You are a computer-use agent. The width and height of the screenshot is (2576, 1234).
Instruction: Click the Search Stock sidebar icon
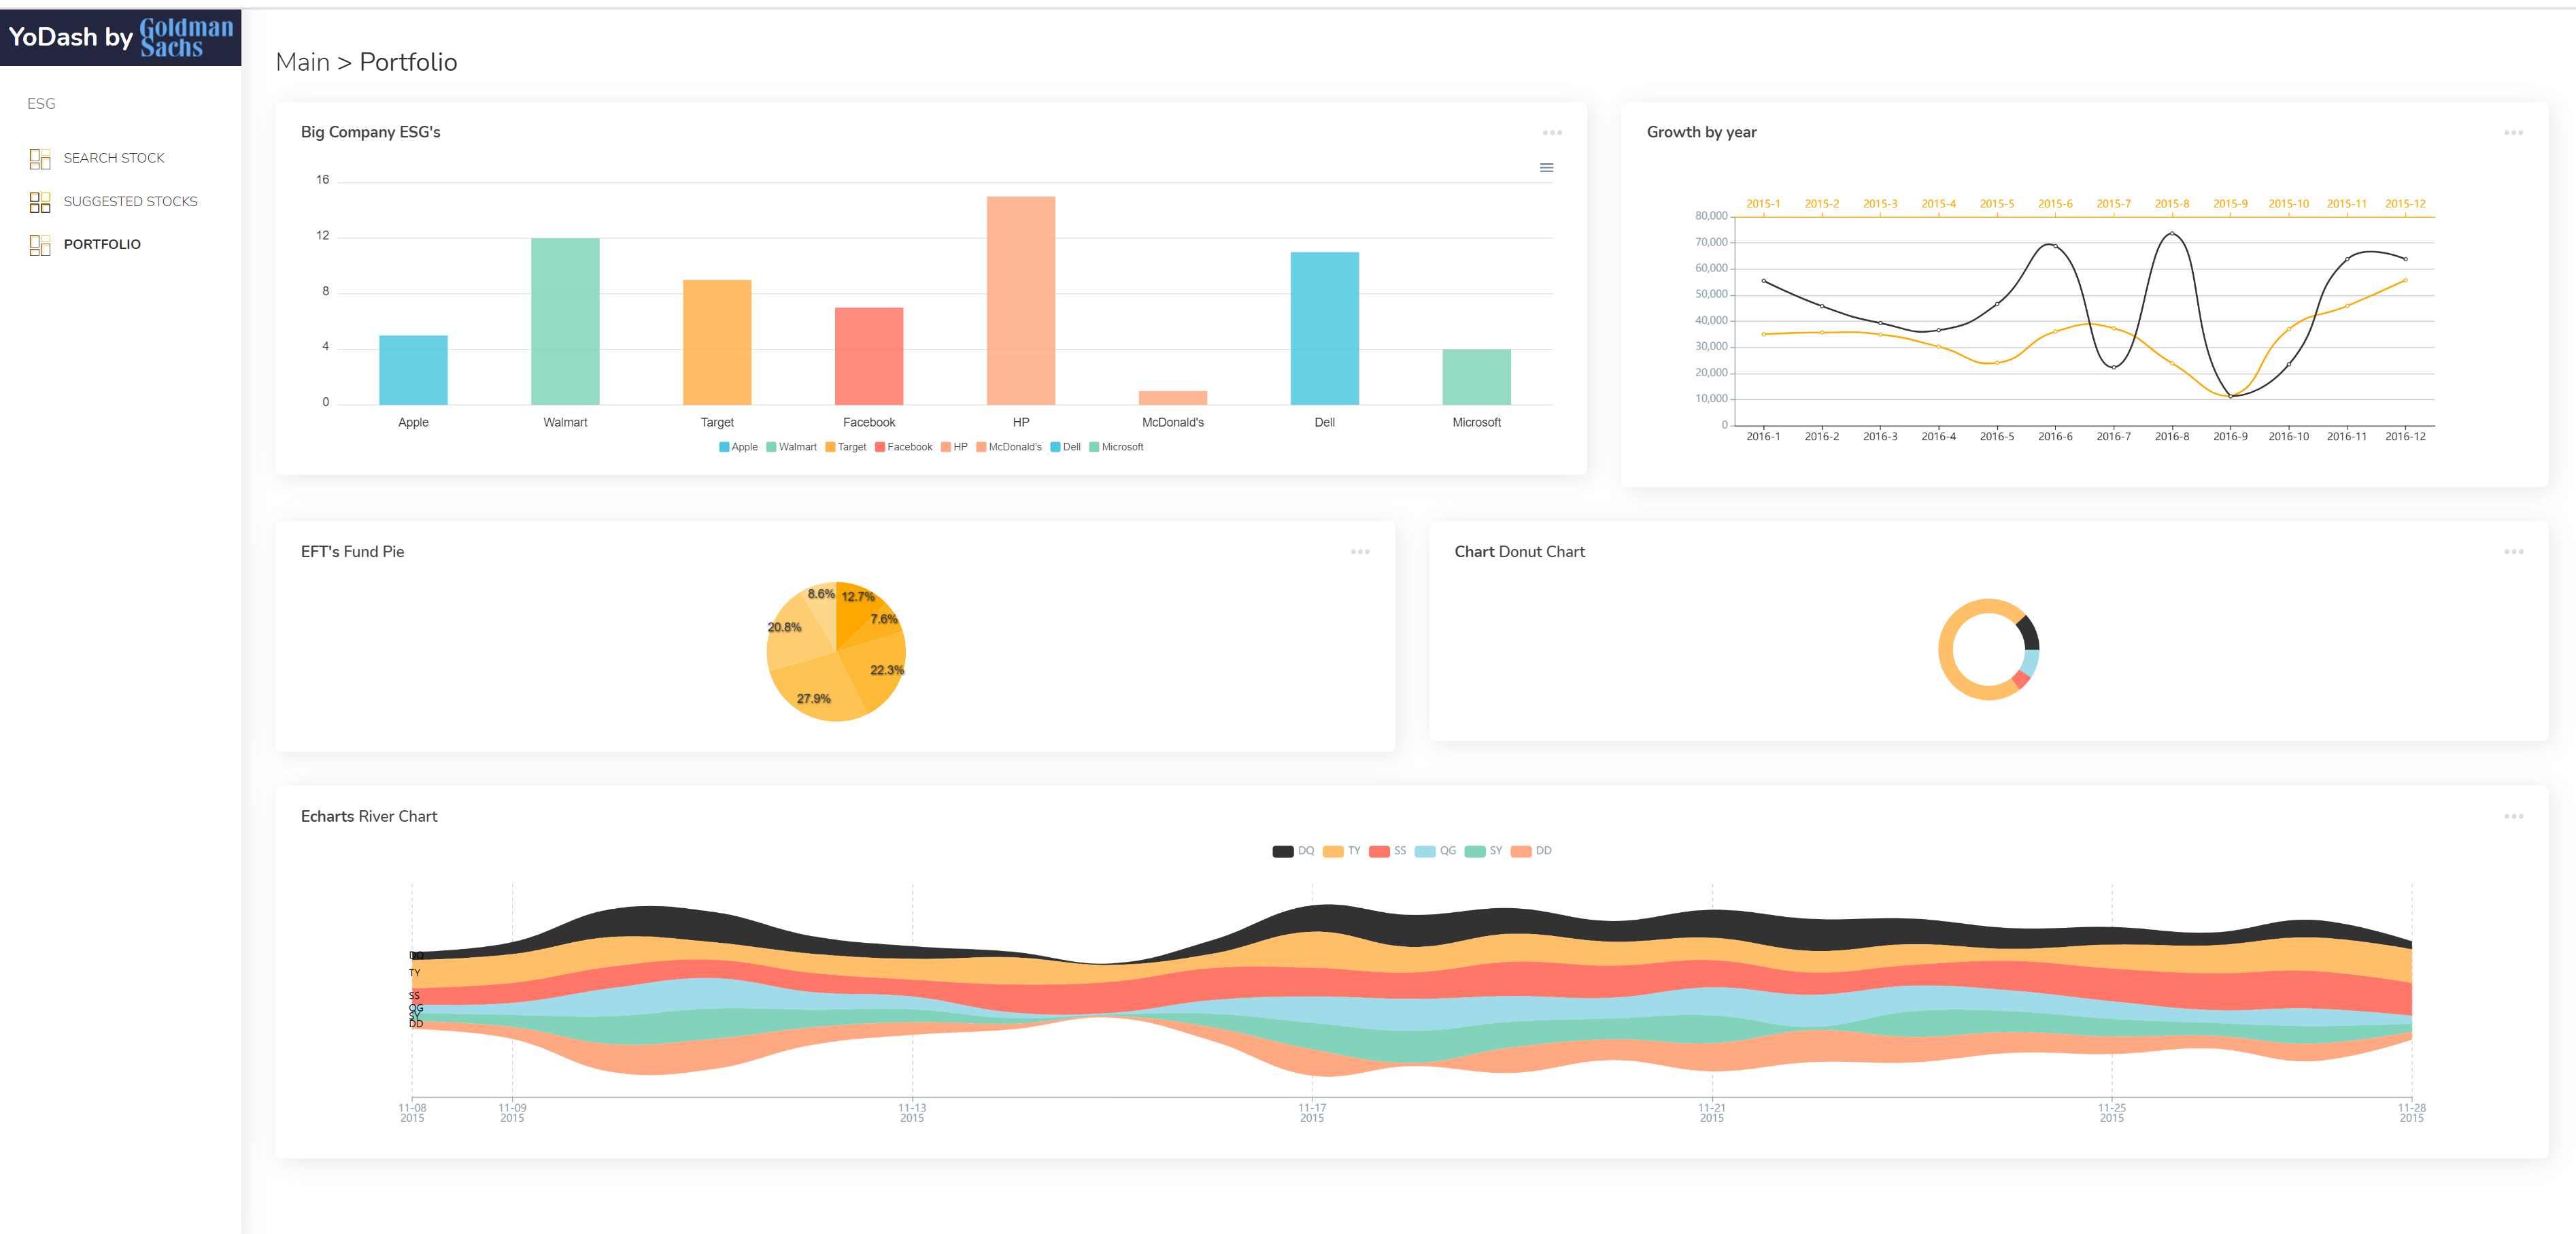tap(40, 158)
